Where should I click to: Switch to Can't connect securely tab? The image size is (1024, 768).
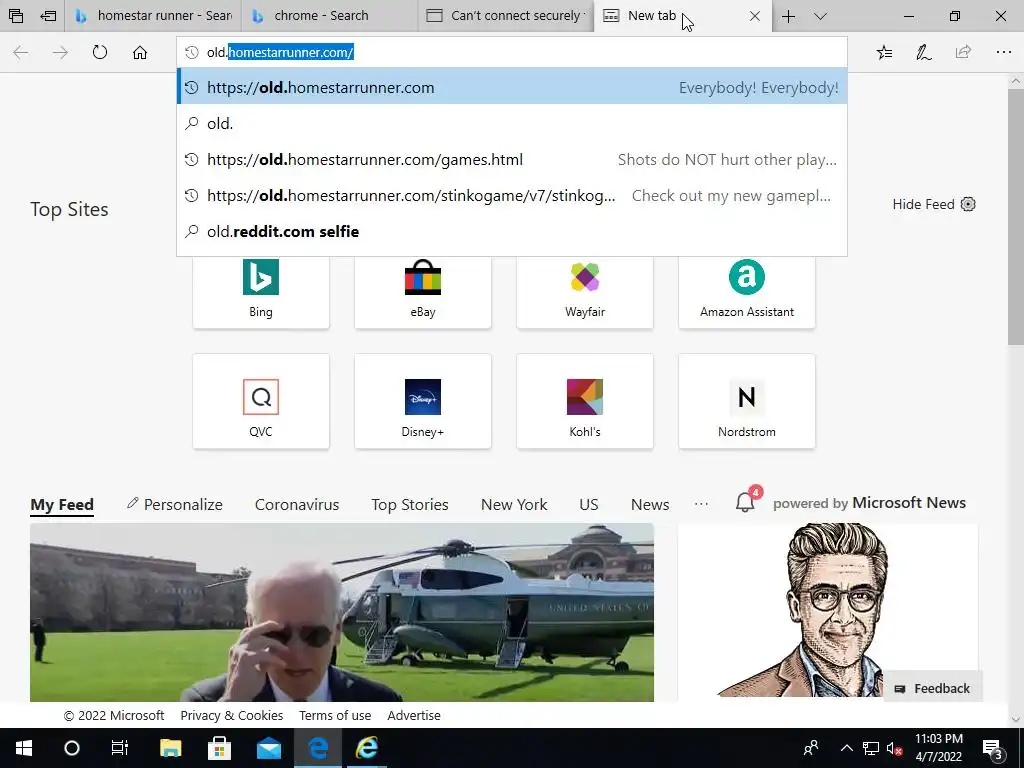[x=505, y=16]
